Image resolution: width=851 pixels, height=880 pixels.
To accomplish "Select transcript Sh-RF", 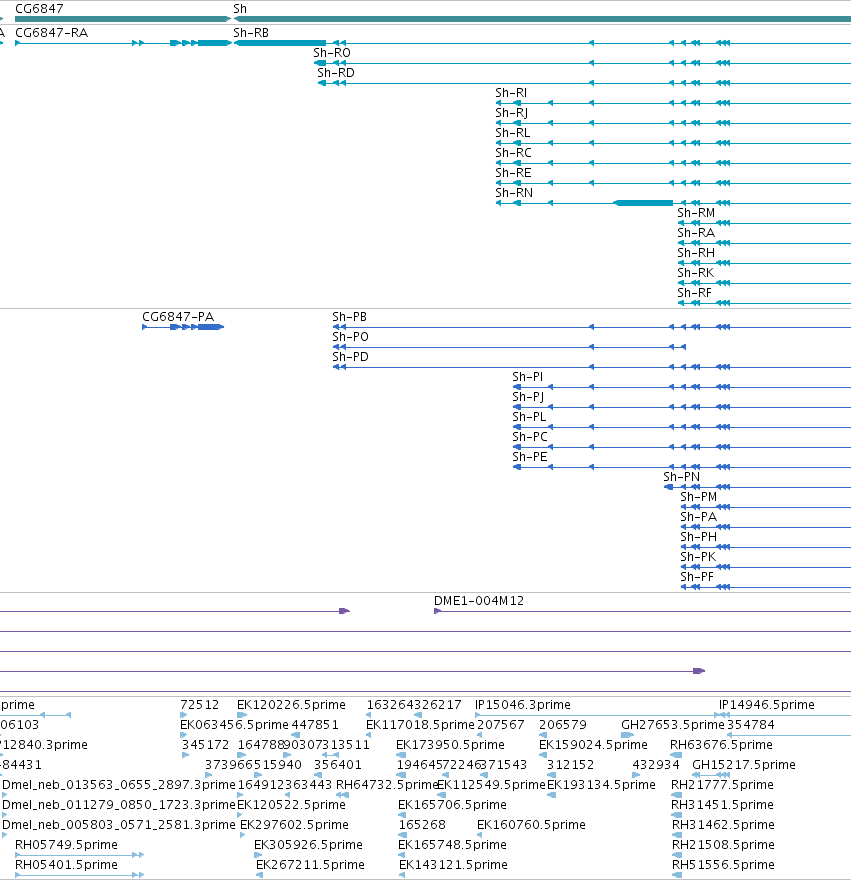I will [x=694, y=293].
